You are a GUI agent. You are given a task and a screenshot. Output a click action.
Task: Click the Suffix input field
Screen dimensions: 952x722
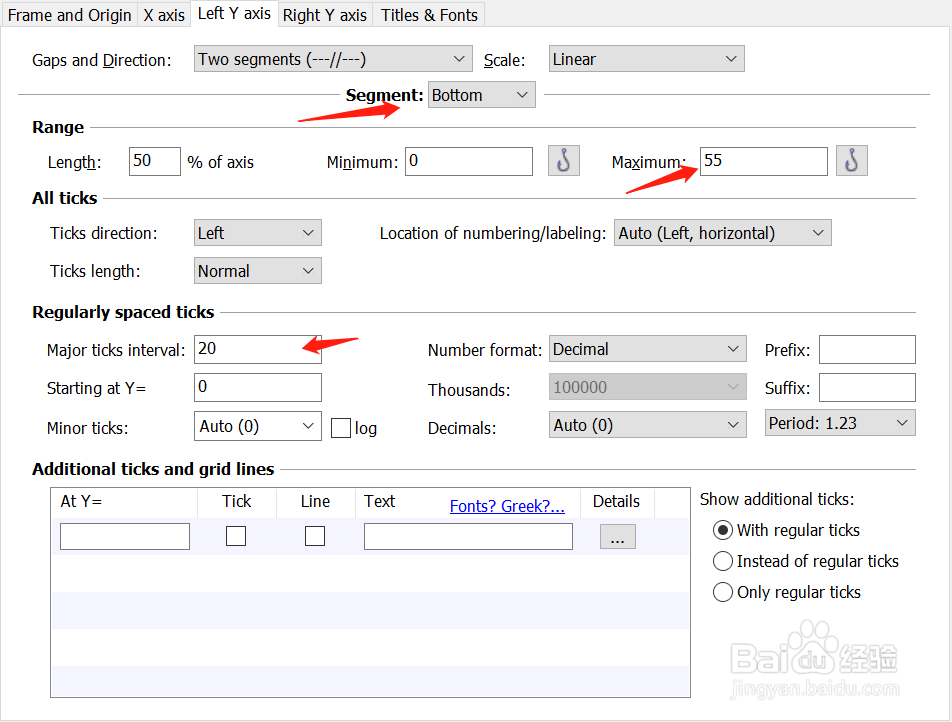867,387
